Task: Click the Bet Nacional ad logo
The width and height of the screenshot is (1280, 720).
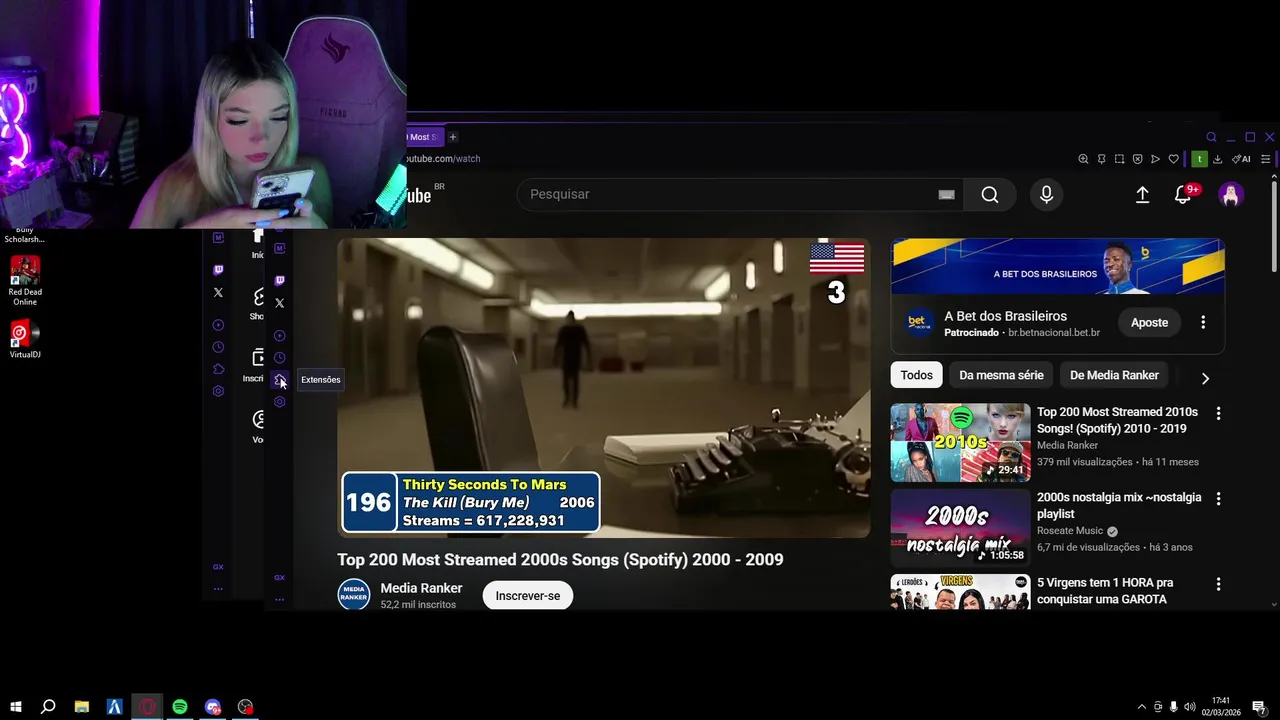Action: click(x=919, y=322)
